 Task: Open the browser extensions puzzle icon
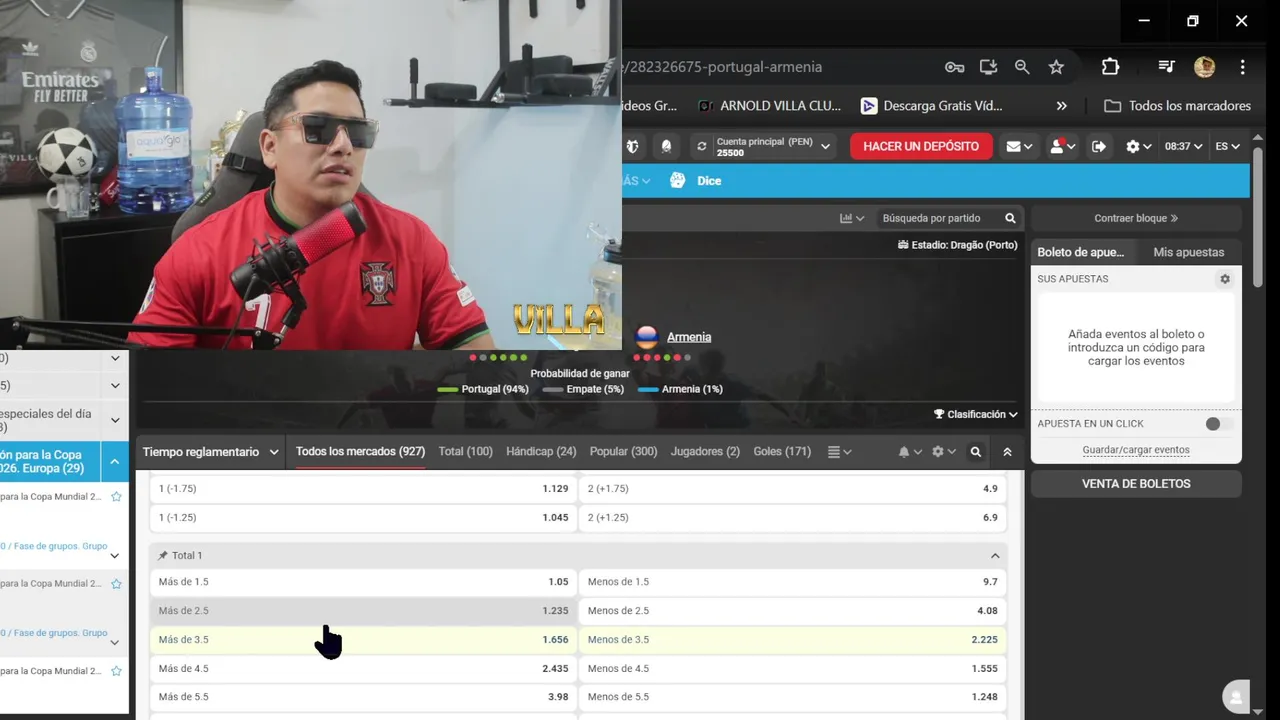click(x=1110, y=67)
